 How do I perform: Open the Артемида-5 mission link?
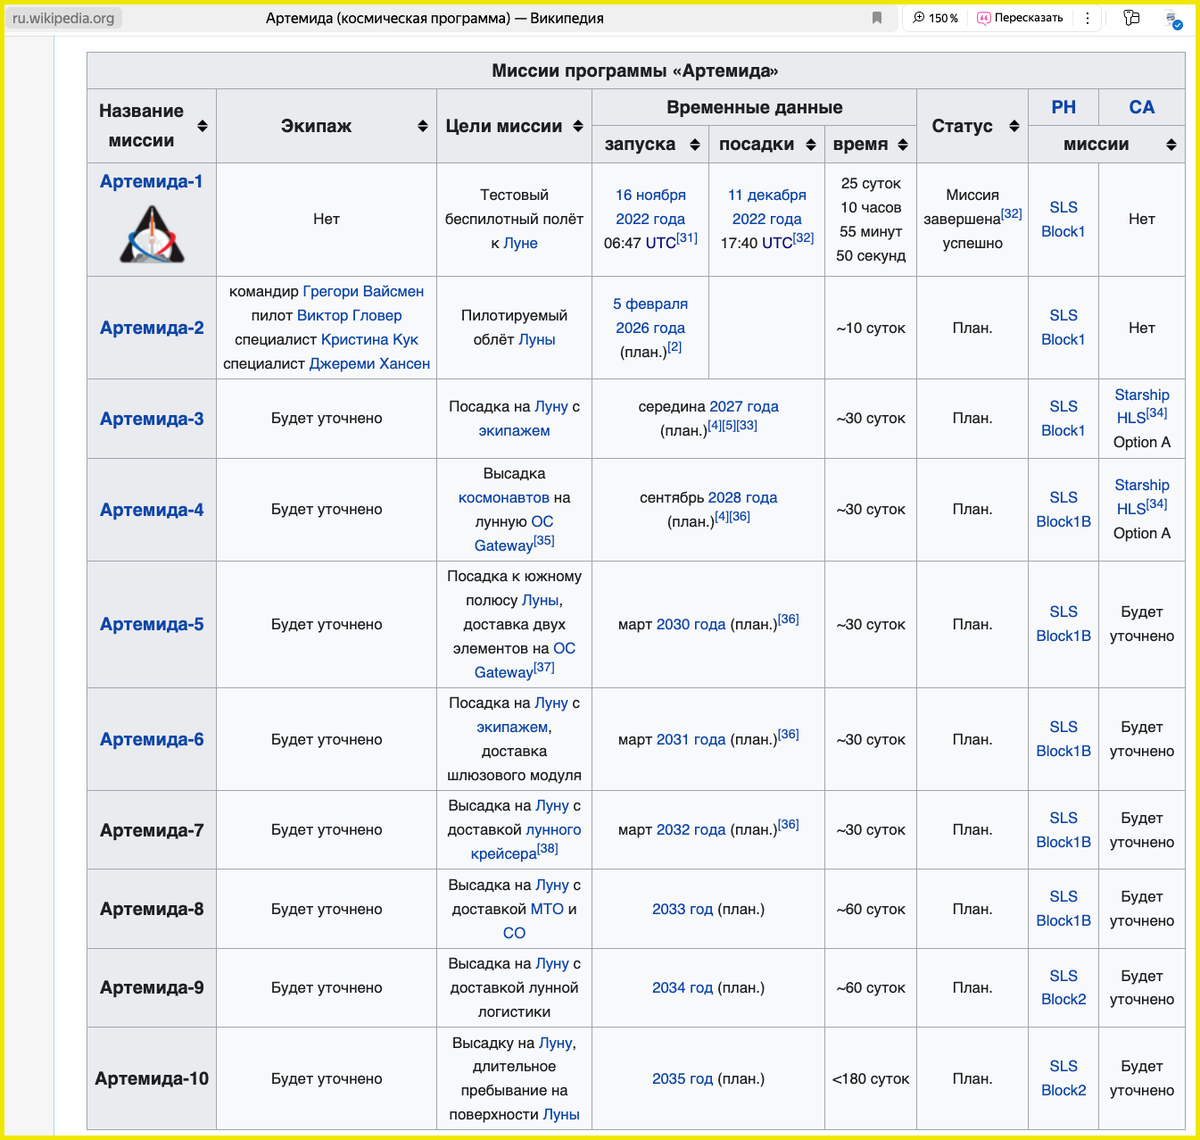point(151,624)
